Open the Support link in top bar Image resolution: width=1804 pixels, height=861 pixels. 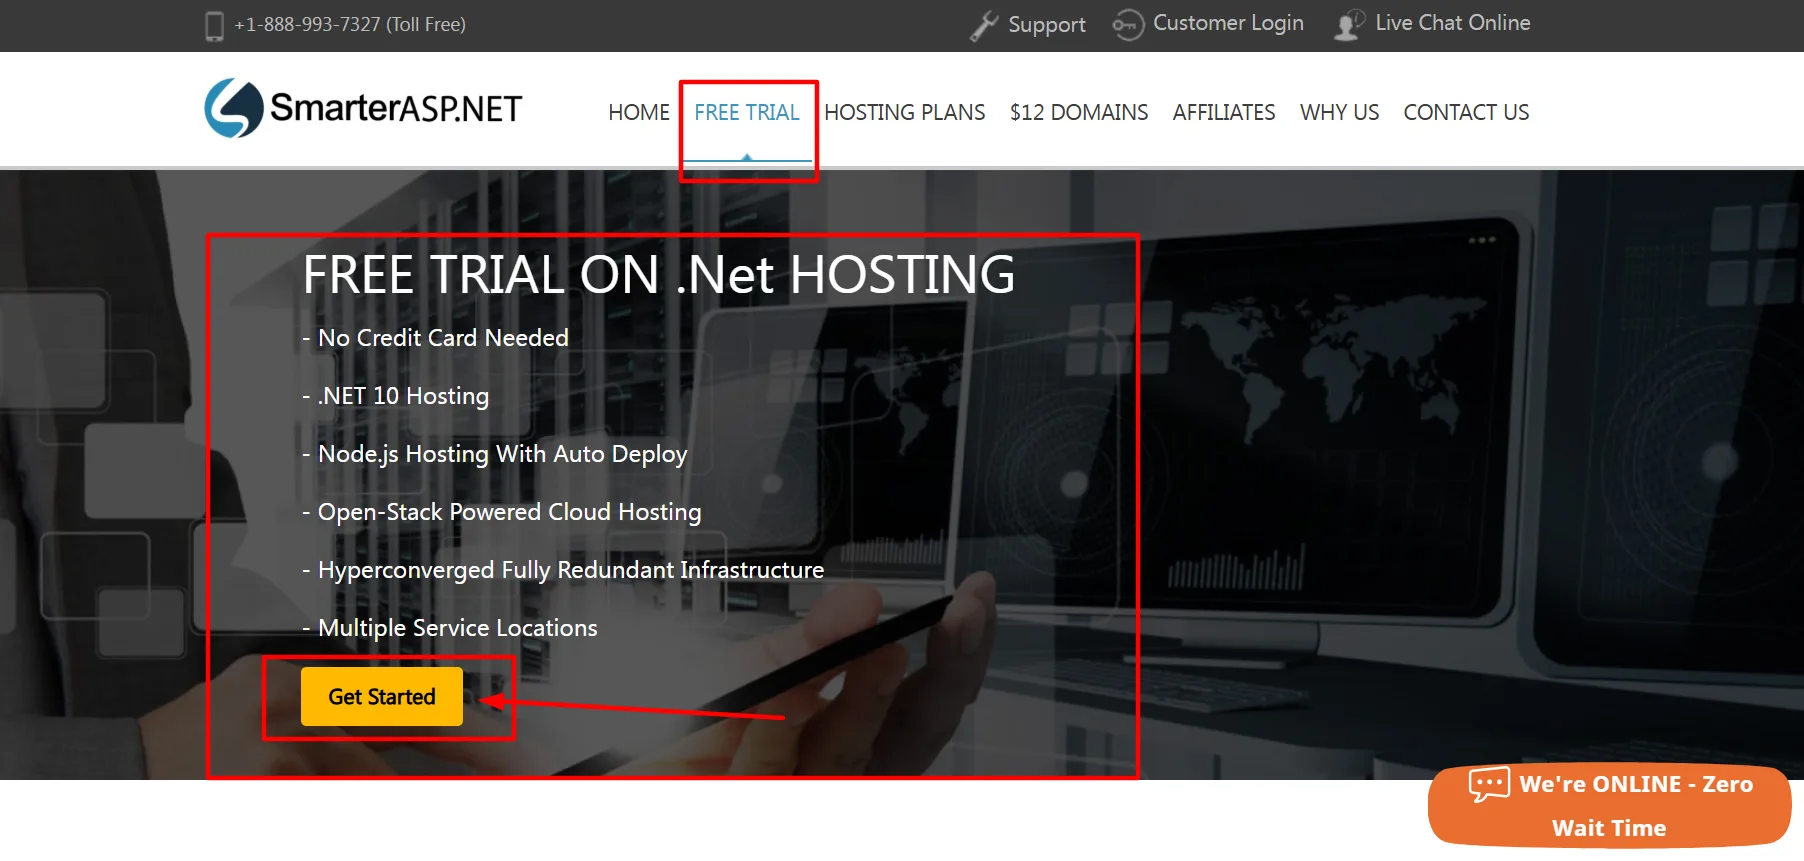(1047, 25)
